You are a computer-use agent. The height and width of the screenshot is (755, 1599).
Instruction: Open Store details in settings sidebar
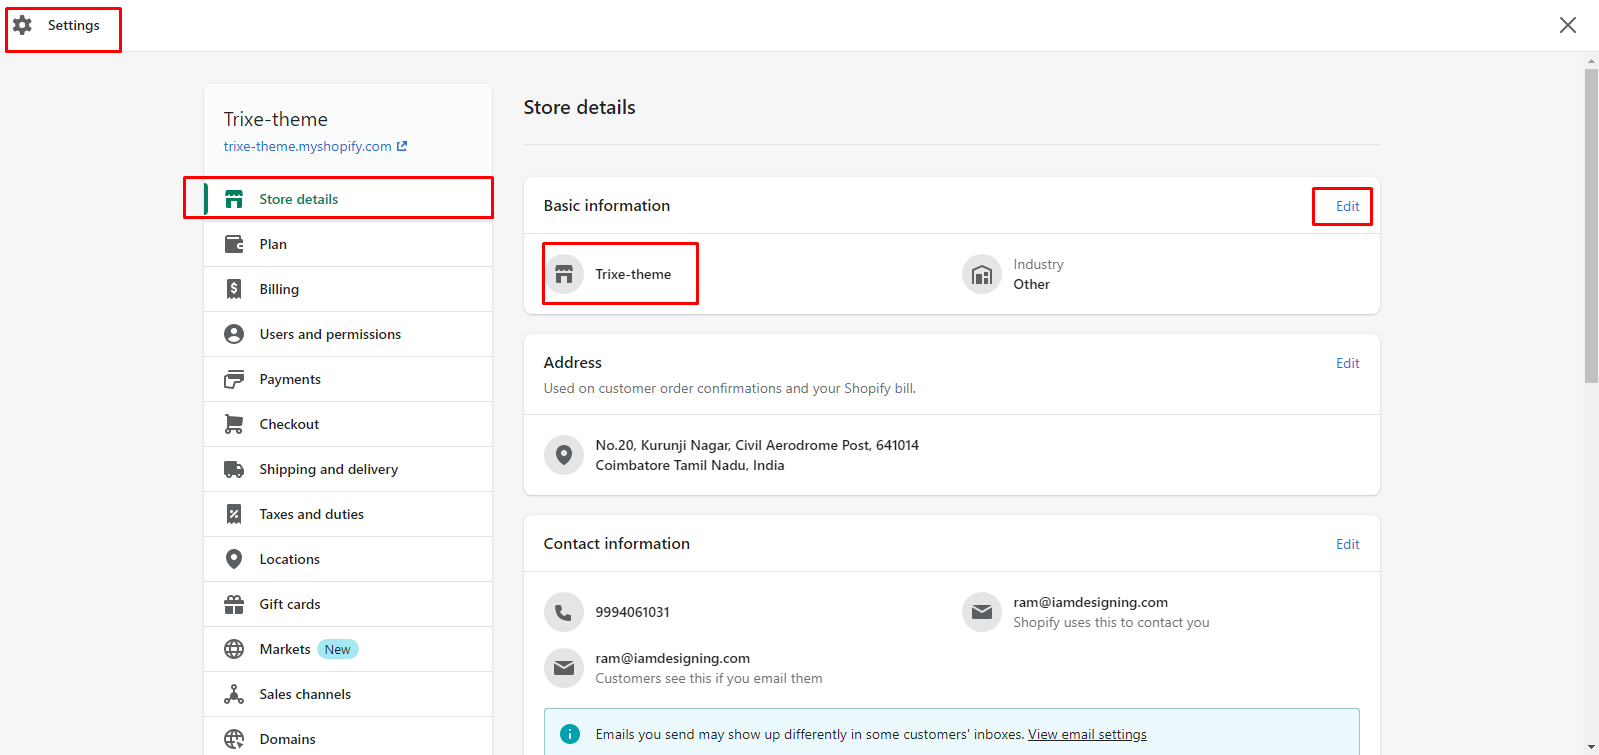348,199
